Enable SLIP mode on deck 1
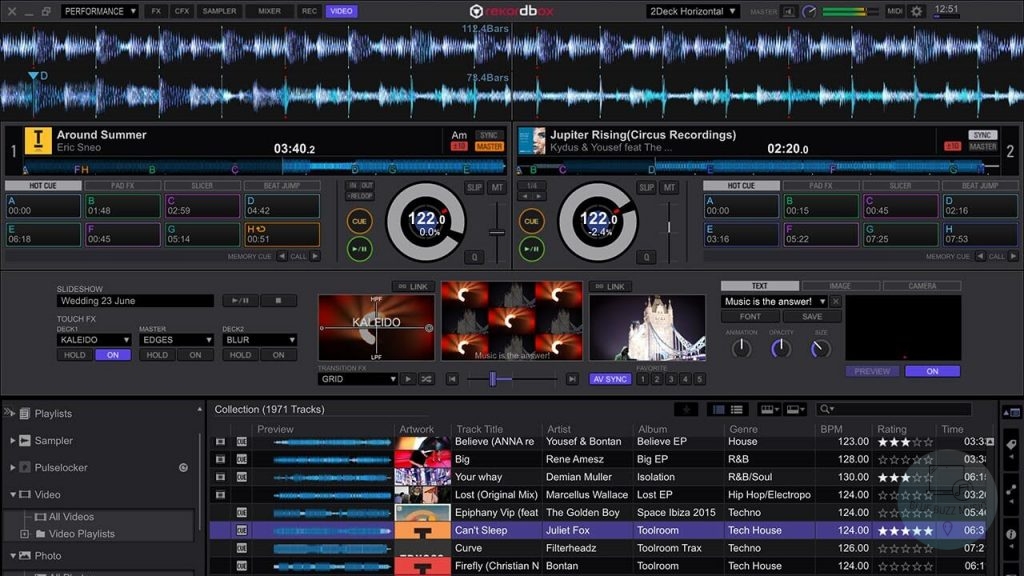 click(x=474, y=187)
